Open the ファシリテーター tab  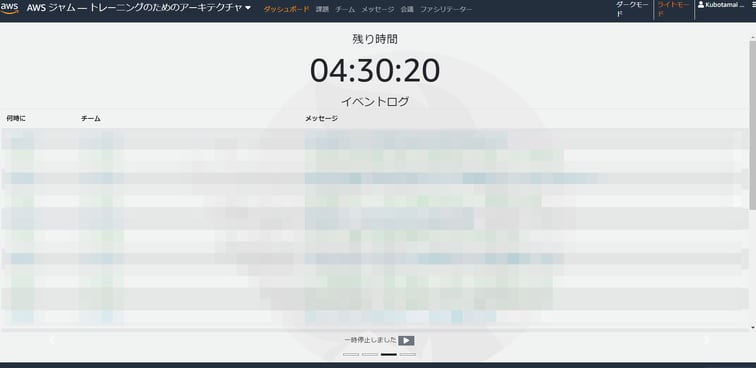[446, 9]
